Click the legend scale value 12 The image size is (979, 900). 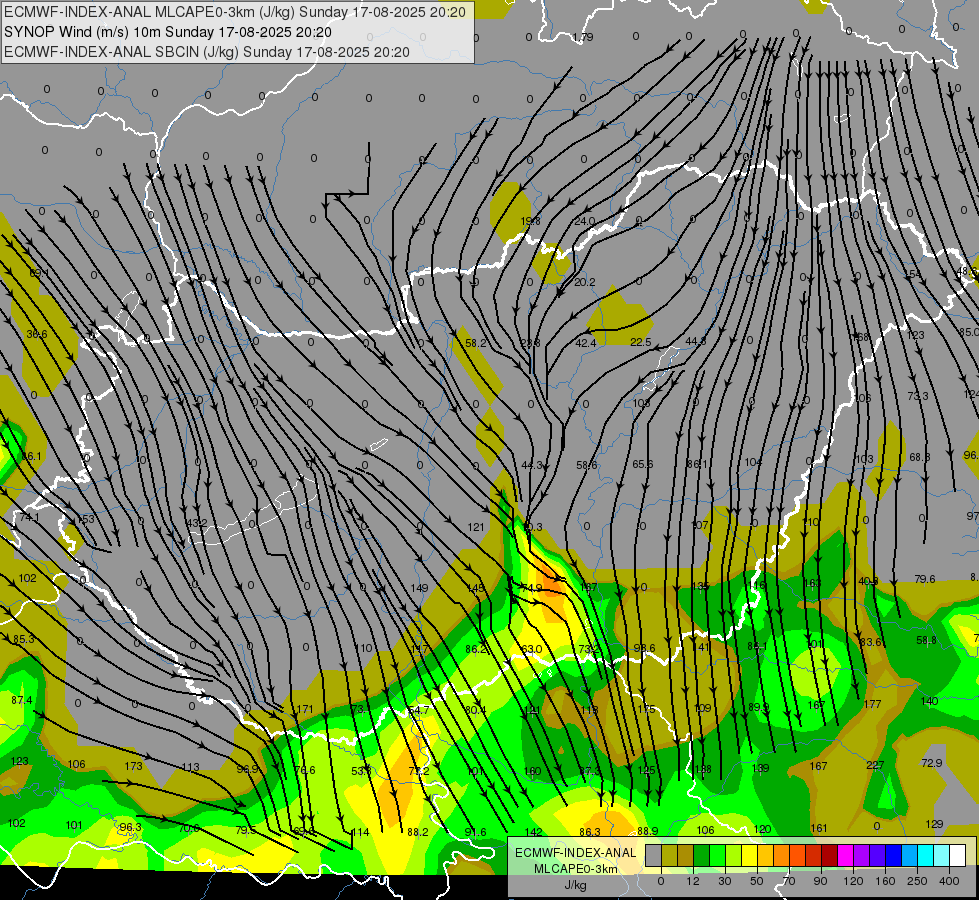[693, 881]
